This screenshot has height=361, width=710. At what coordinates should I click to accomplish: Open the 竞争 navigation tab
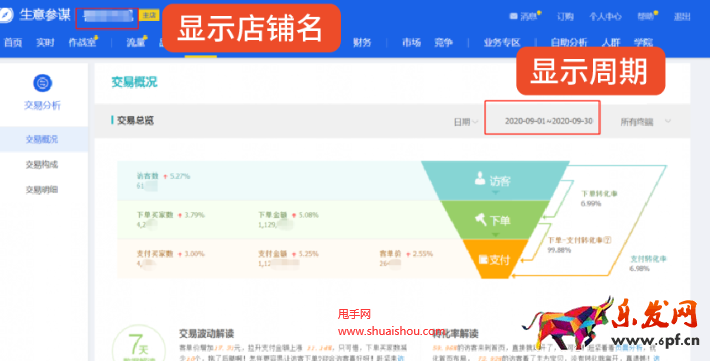pos(443,43)
